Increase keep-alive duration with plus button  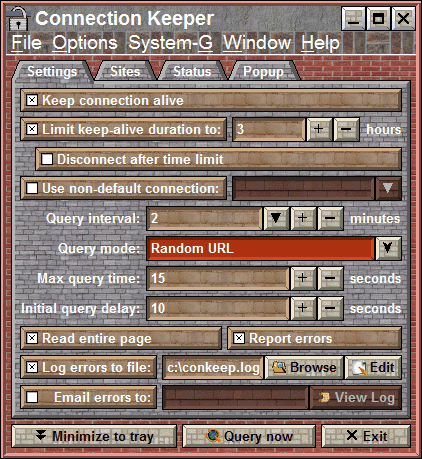319,129
